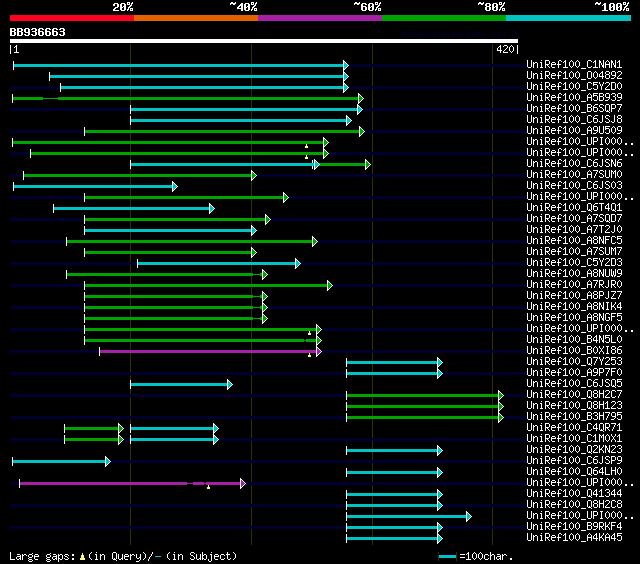Click the green ~80% identity legend segment

(x=444, y=18)
